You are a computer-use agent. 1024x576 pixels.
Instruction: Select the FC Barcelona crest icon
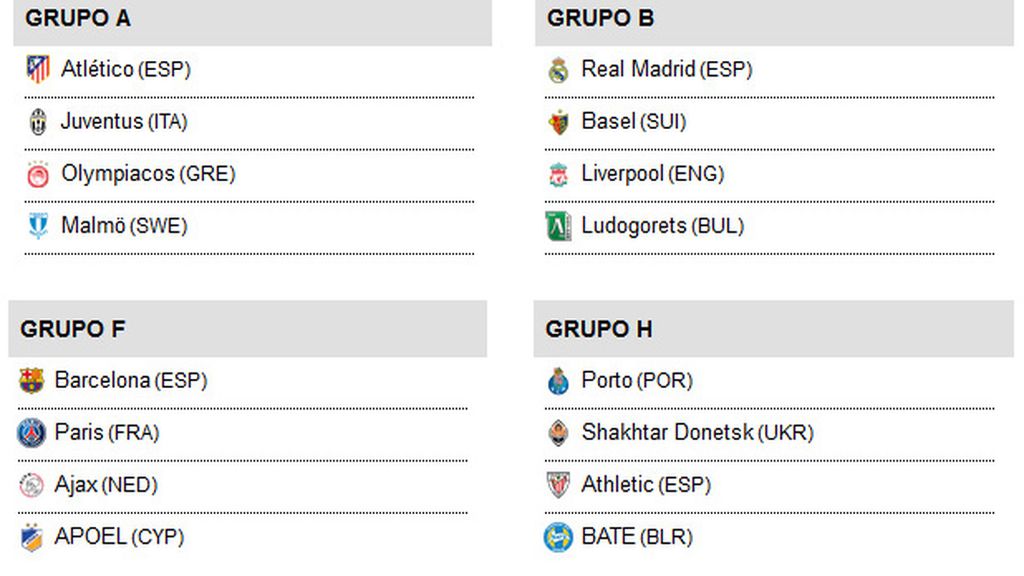pos(31,381)
